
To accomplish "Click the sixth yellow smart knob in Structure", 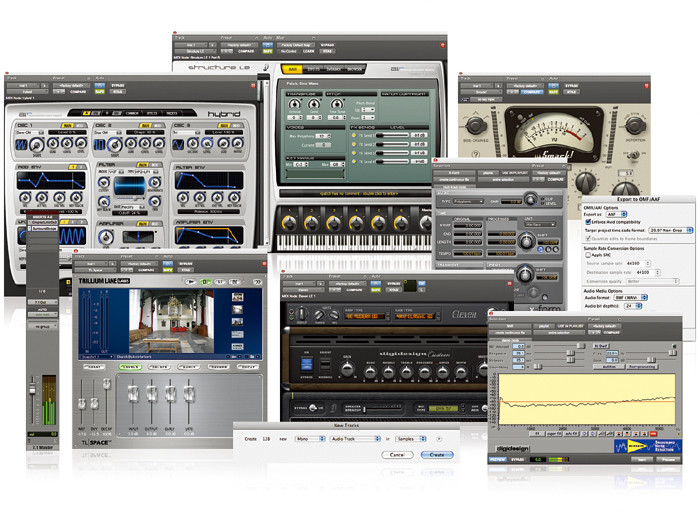I will coord(400,223).
